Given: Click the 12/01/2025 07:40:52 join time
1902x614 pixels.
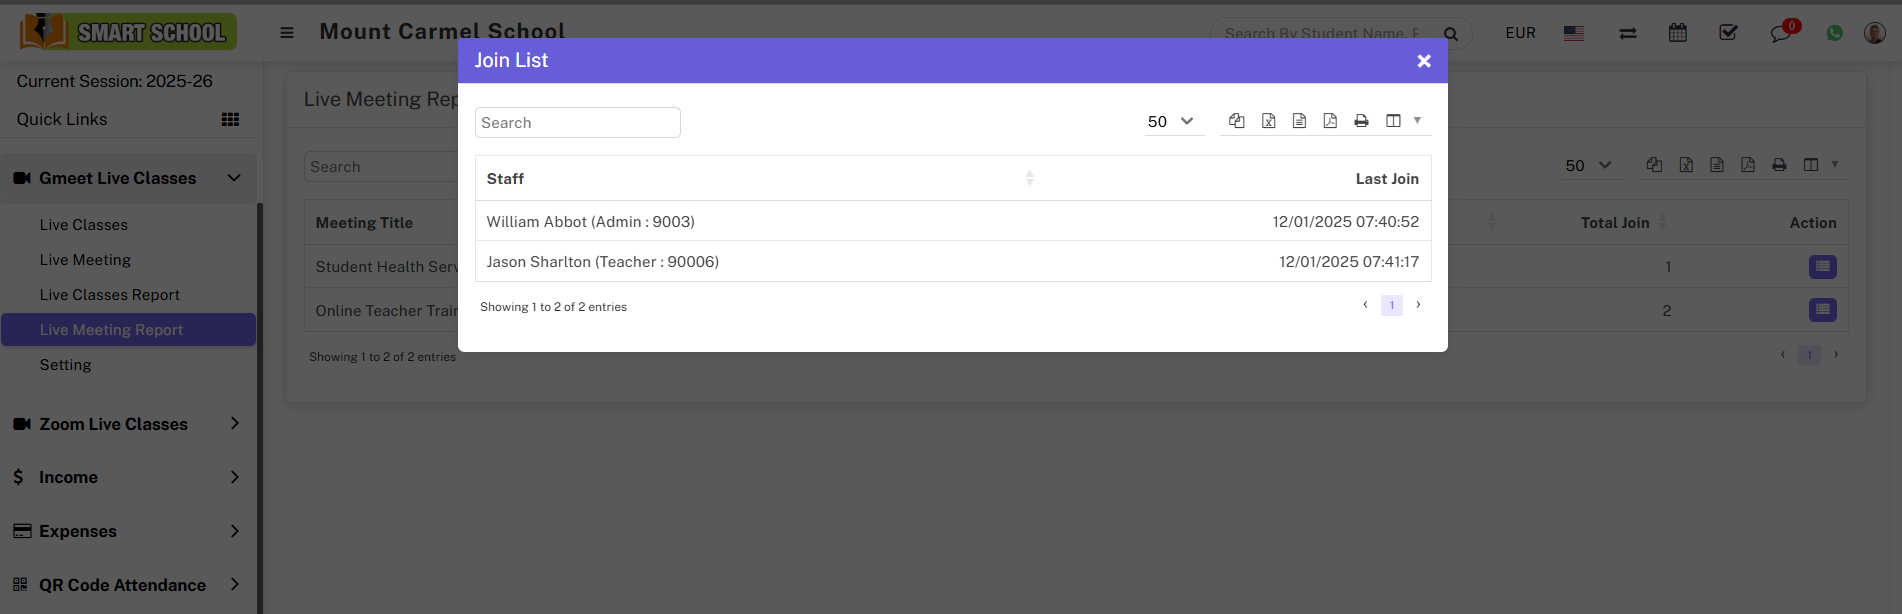Looking at the screenshot, I should 1345,221.
